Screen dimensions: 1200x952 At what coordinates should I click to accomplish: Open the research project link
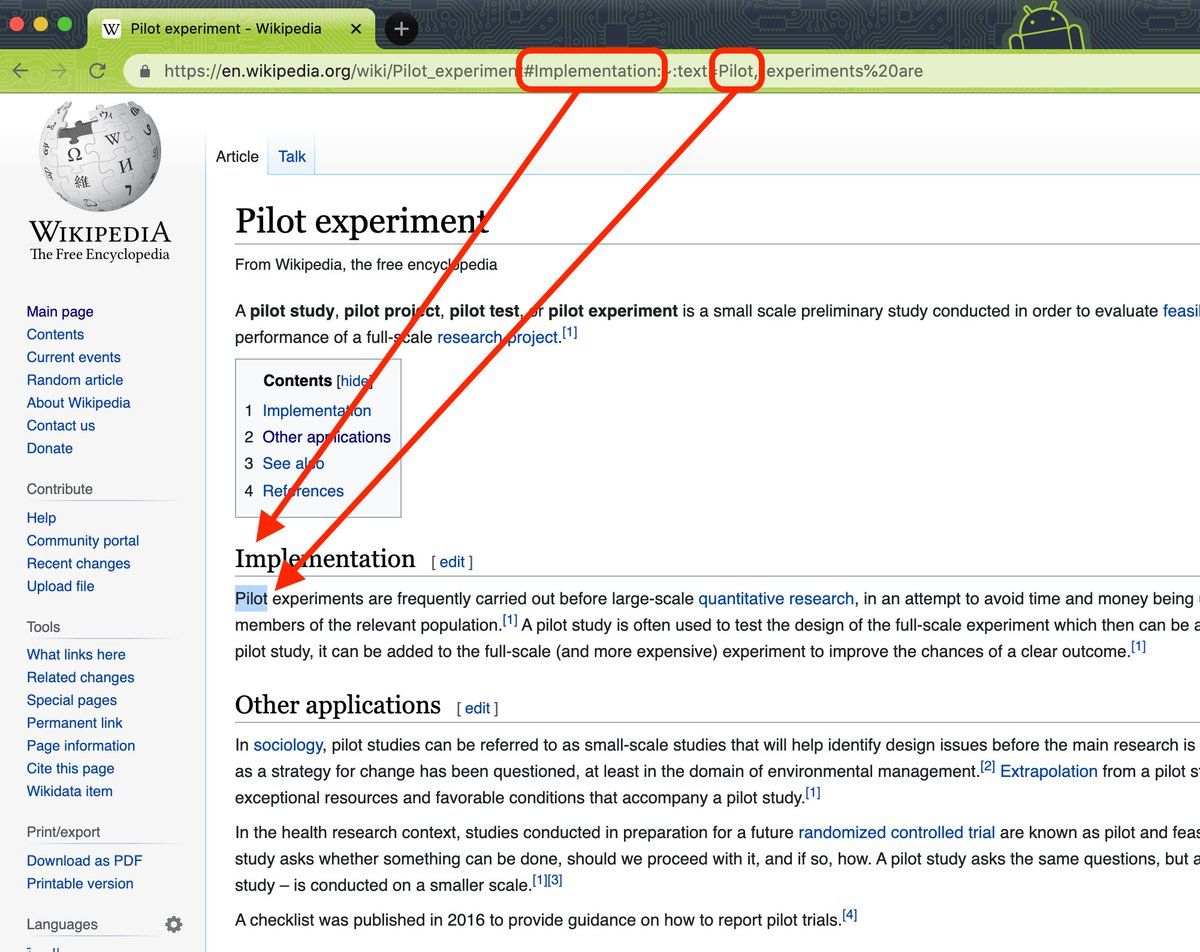tap(497, 337)
